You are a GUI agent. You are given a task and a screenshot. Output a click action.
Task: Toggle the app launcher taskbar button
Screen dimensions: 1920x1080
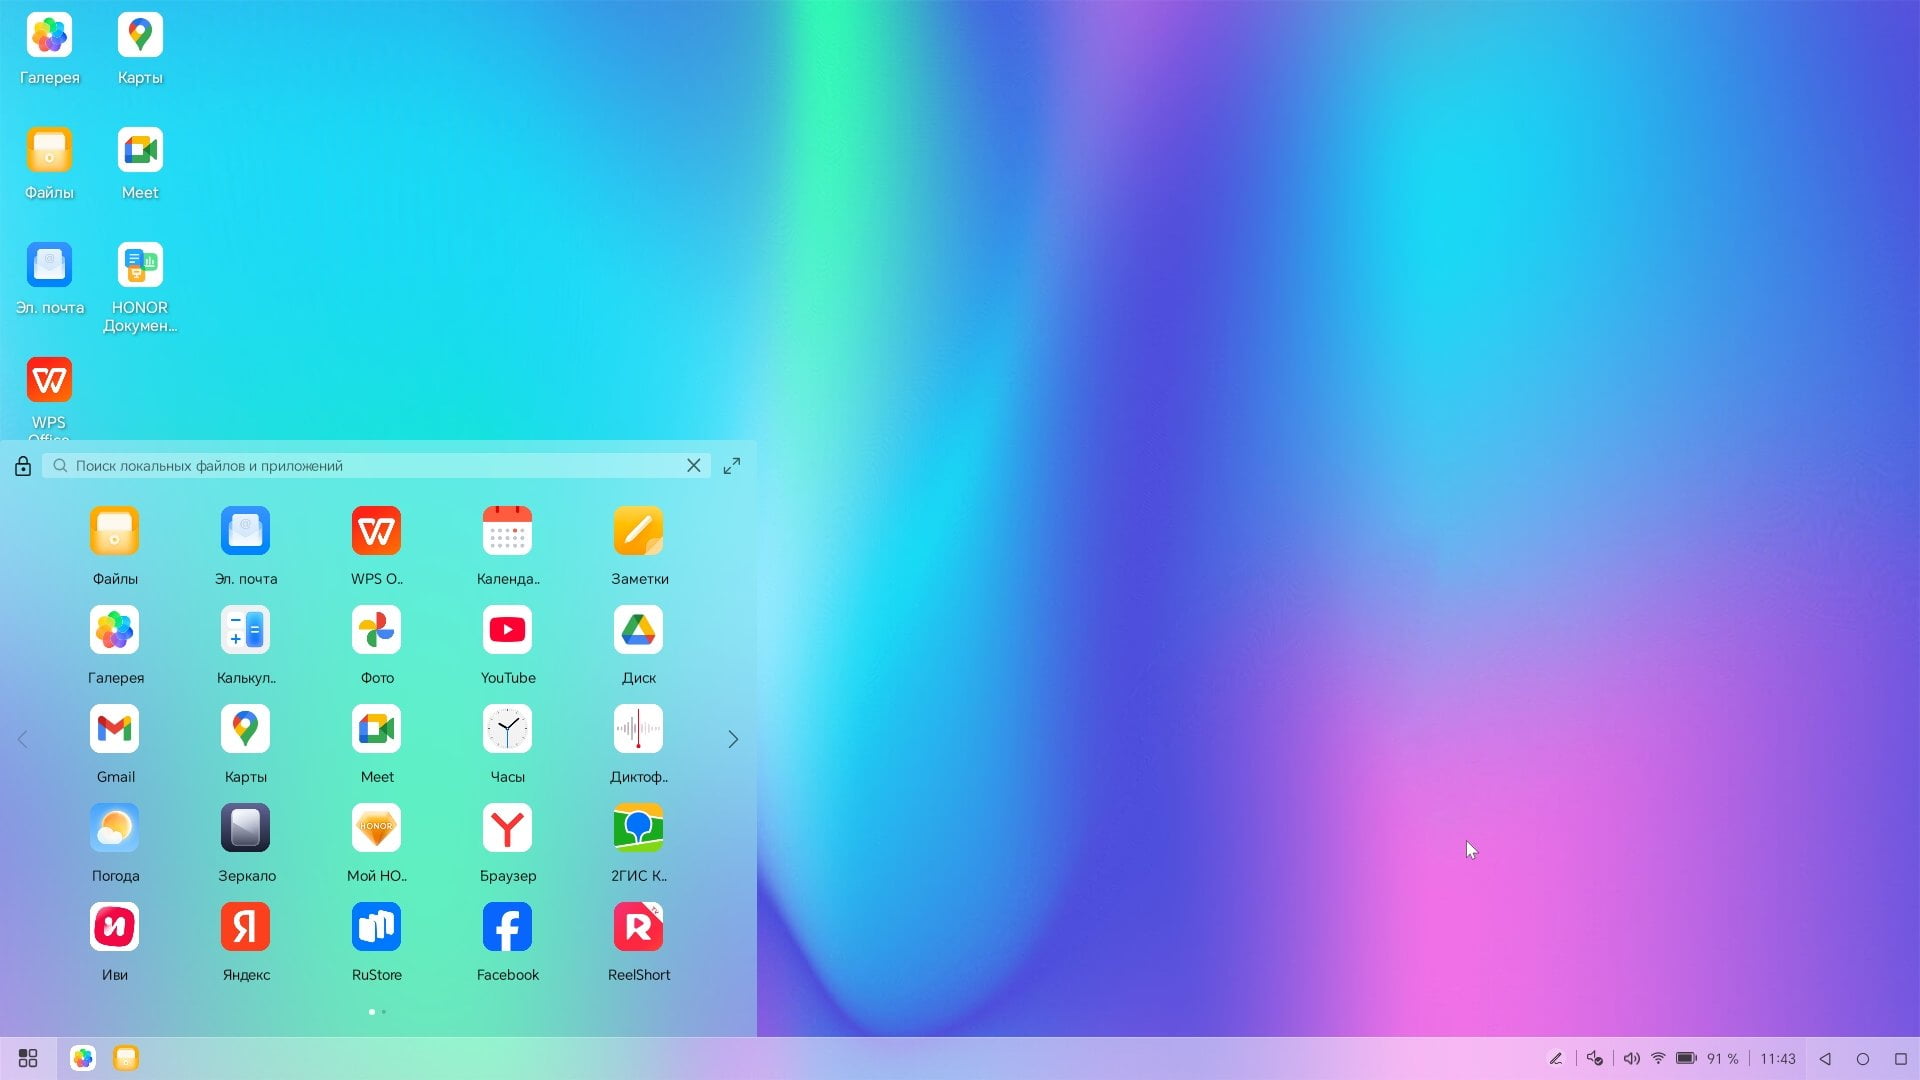(28, 1058)
